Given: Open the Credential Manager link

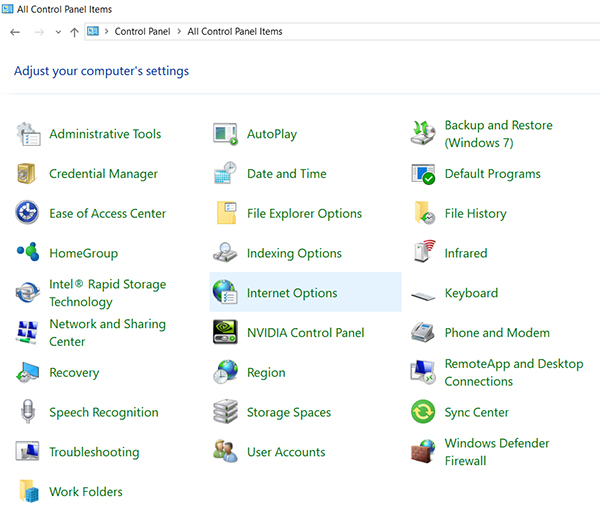Looking at the screenshot, I should tap(103, 174).
